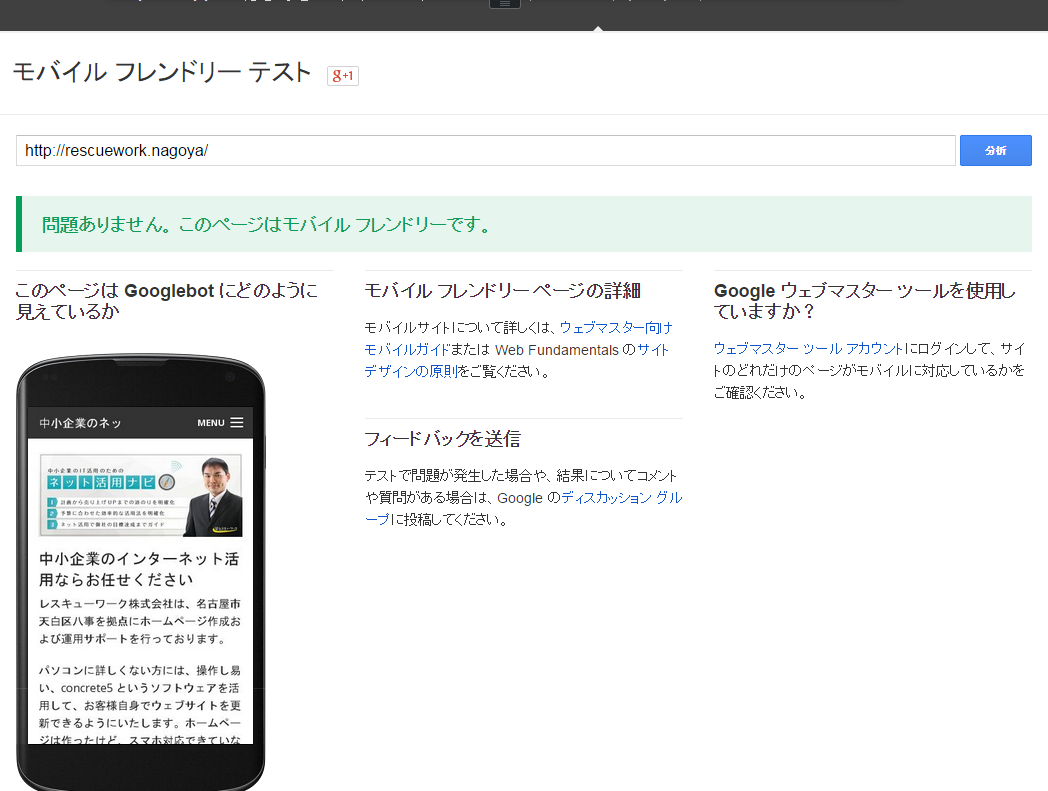The width and height of the screenshot is (1048, 791).
Task: Click the モバイル フレンドリー テスト page heading
Action: click(x=162, y=72)
